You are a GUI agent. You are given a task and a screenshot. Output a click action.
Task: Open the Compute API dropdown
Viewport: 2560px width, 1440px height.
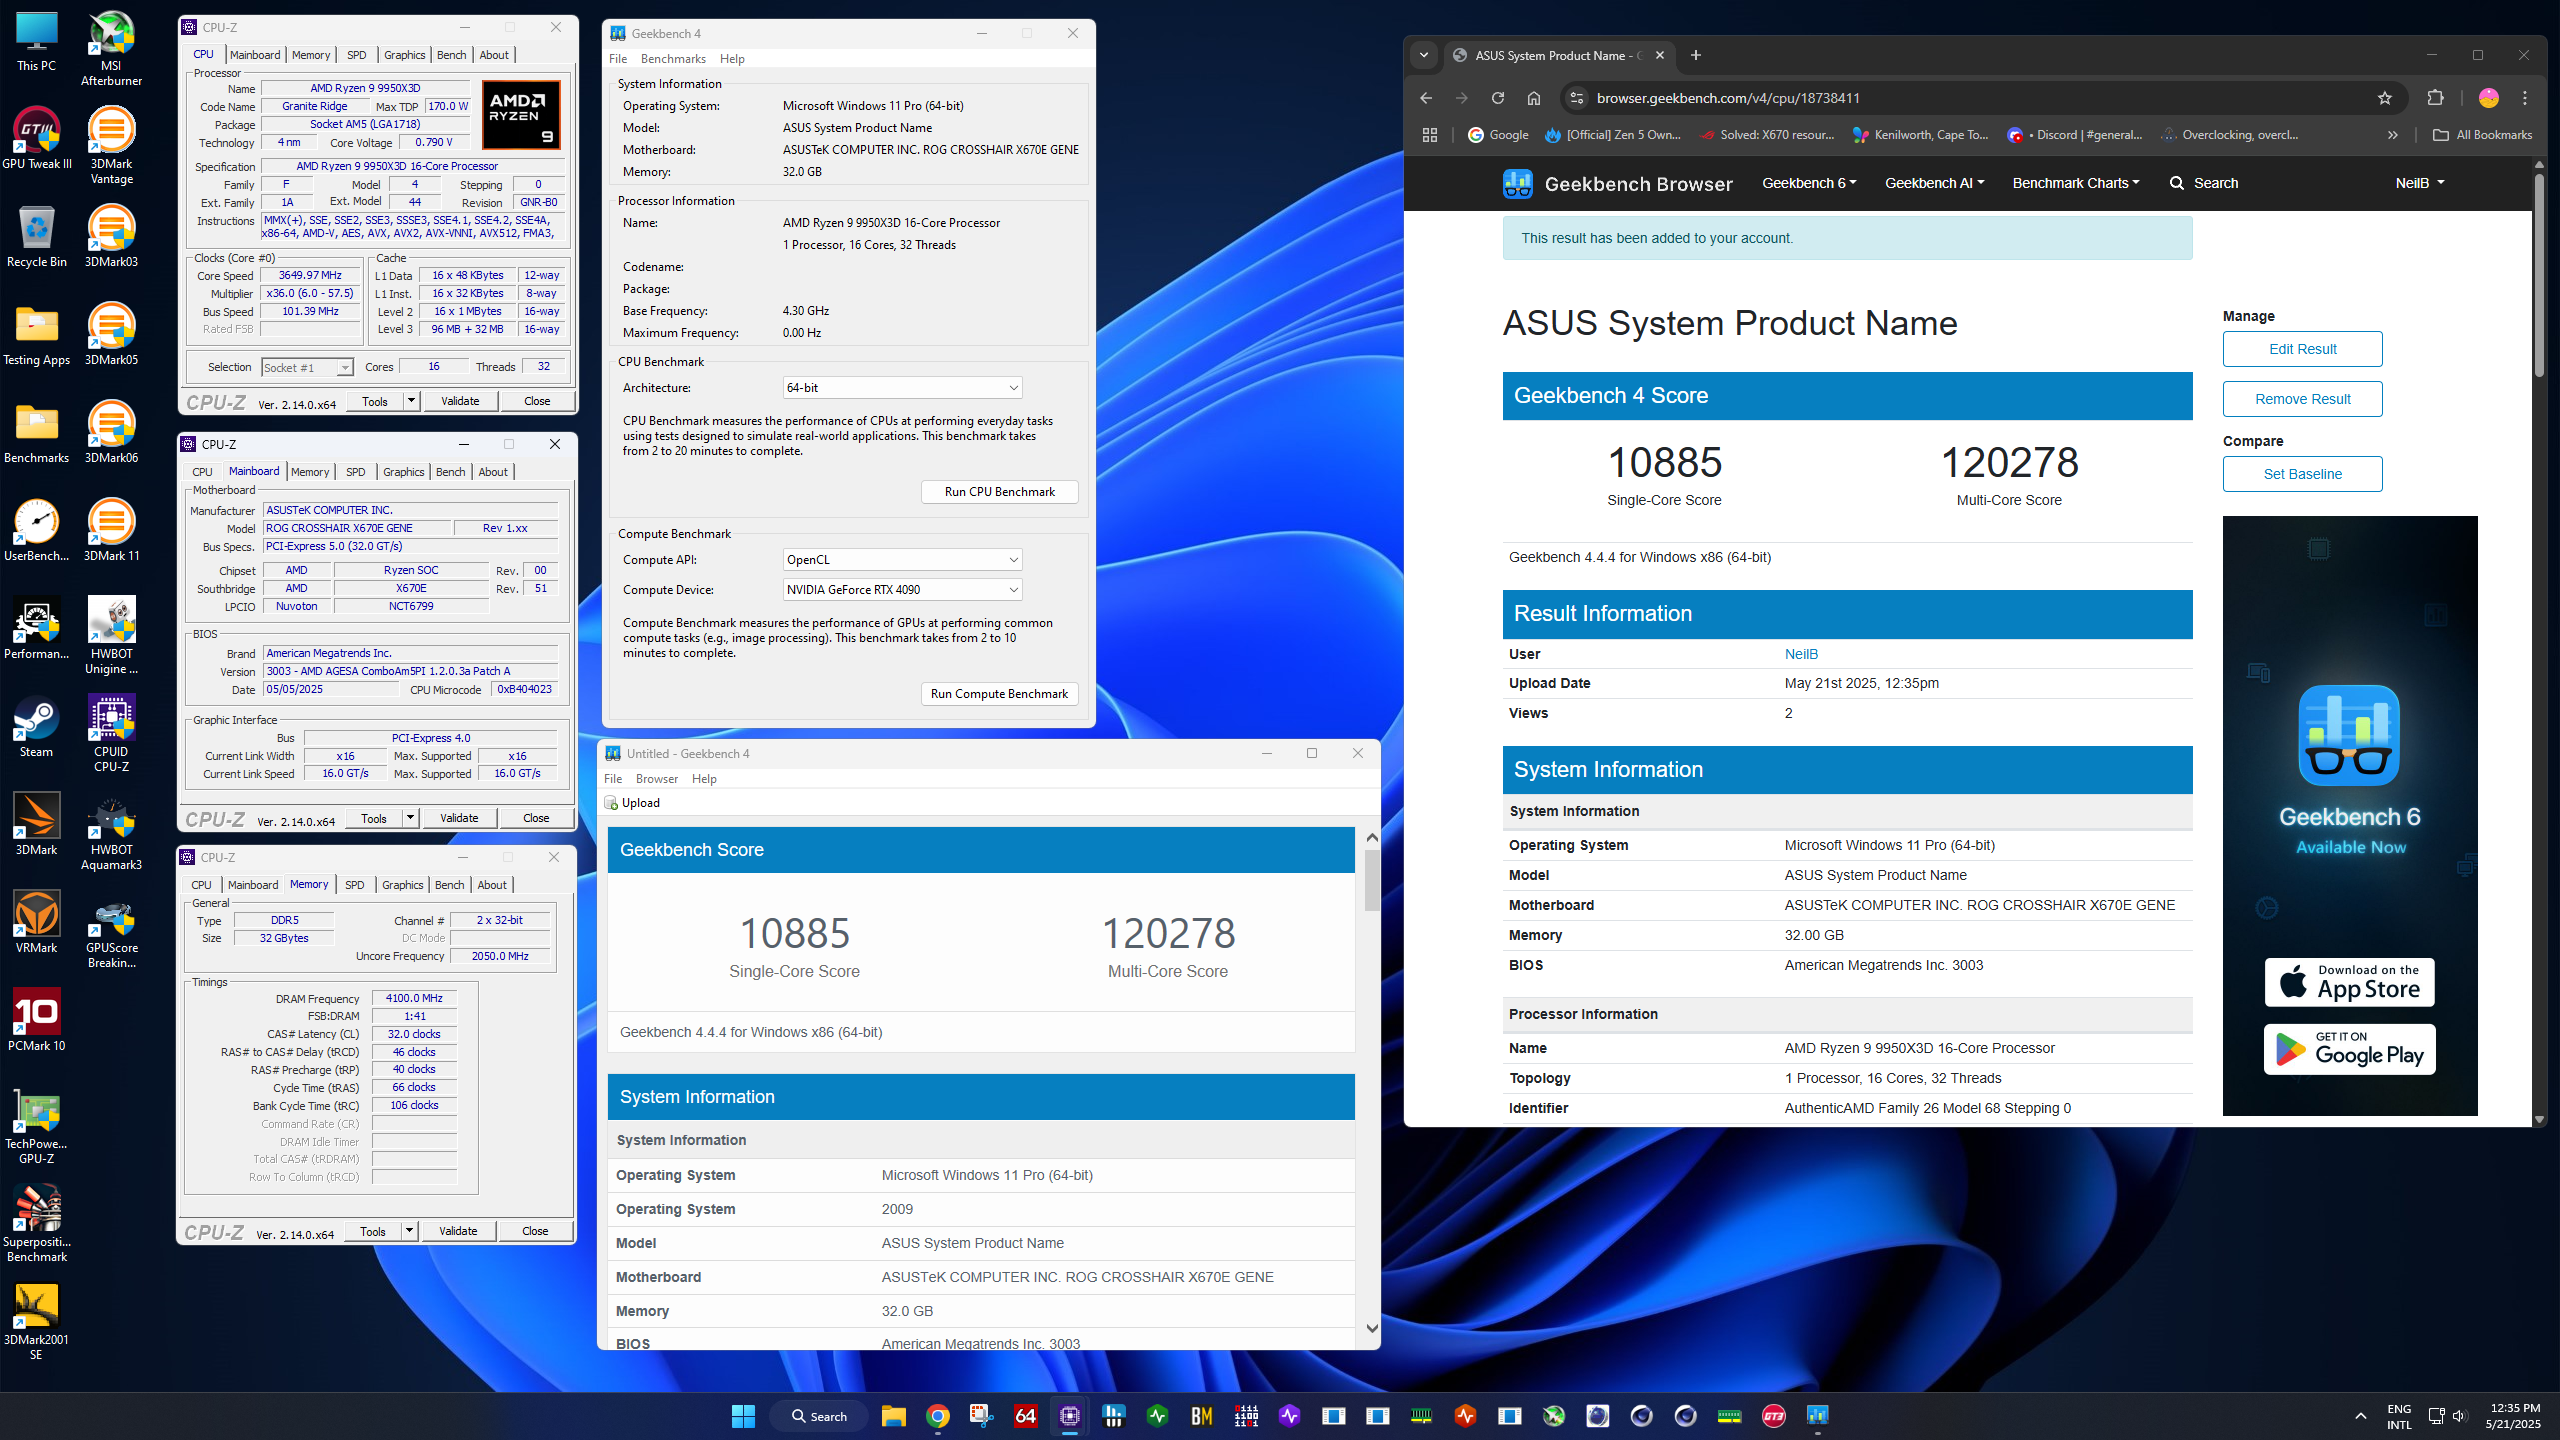pyautogui.click(x=902, y=559)
